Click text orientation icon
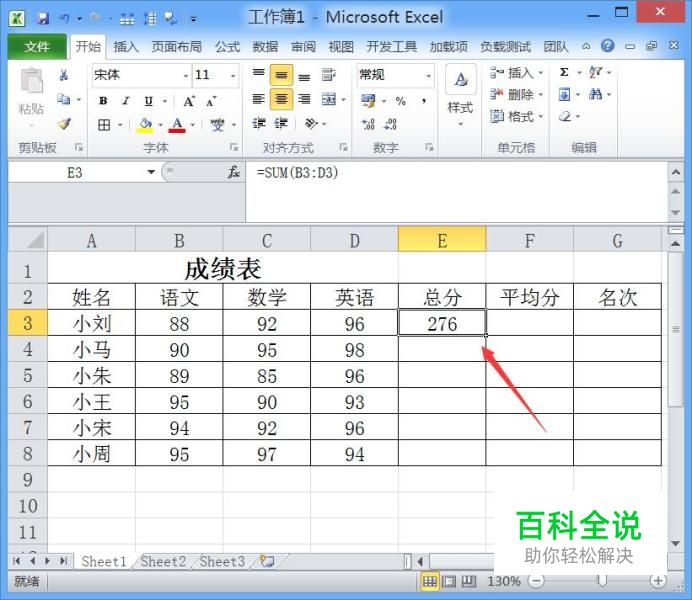This screenshot has height=600, width=692. (311, 124)
